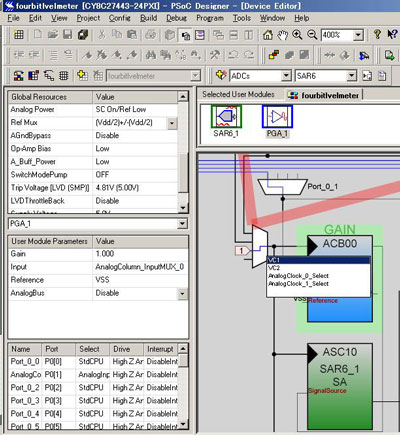Screen dimensions: 400x435
Task: Open the PGA_1 module selector dropdown
Action: click(x=182, y=223)
